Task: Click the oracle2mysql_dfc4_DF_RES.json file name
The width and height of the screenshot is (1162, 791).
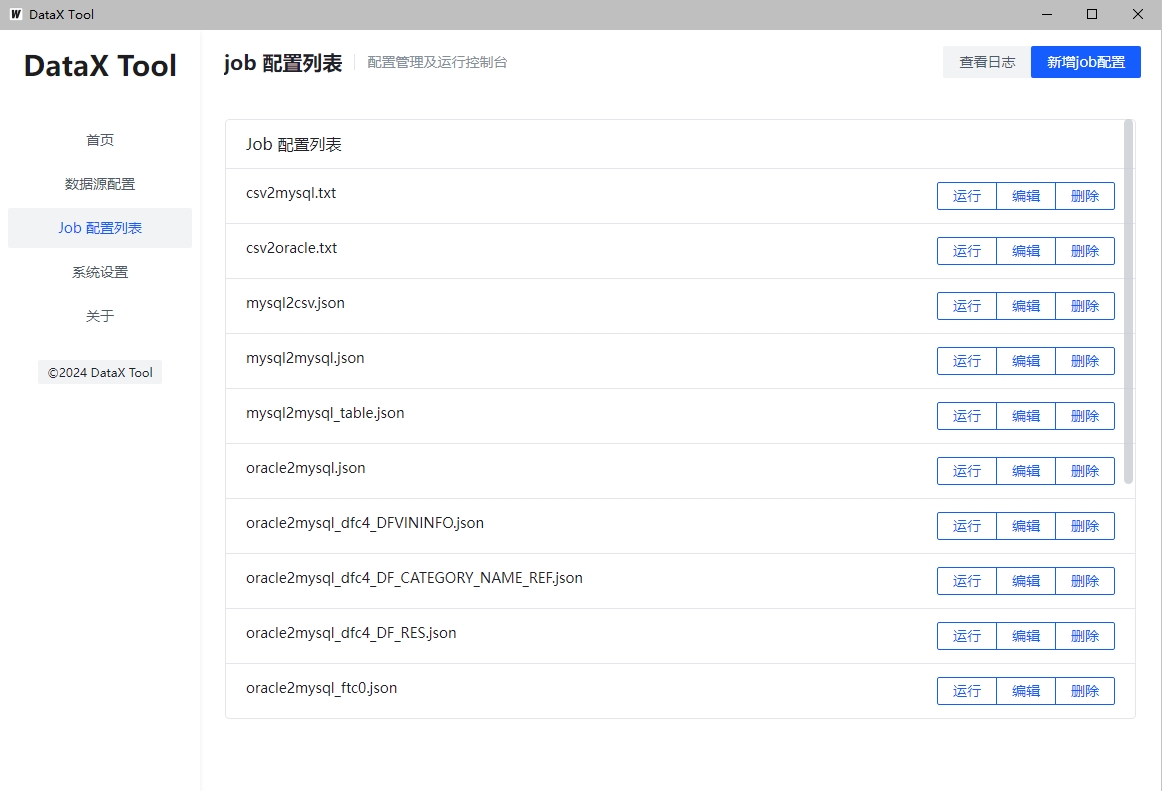Action: tap(351, 633)
